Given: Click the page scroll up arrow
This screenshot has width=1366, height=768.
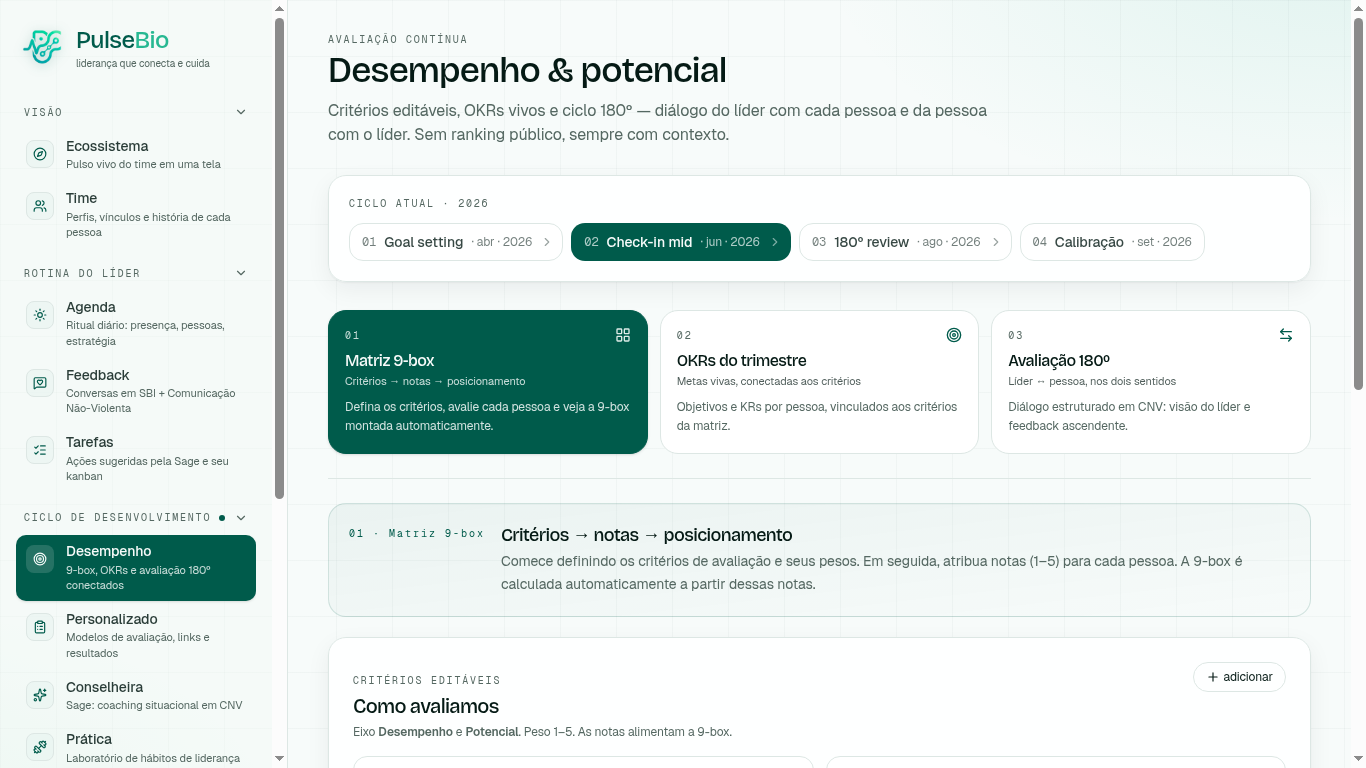Looking at the screenshot, I should pyautogui.click(x=1358, y=8).
